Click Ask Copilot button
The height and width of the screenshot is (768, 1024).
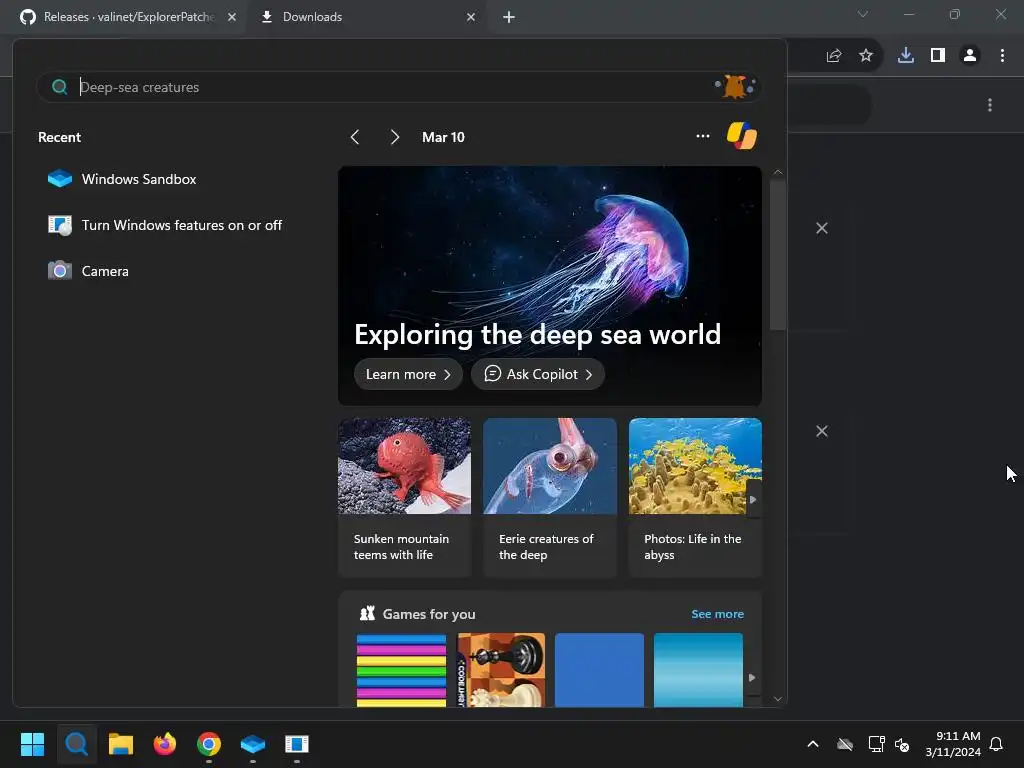[538, 374]
